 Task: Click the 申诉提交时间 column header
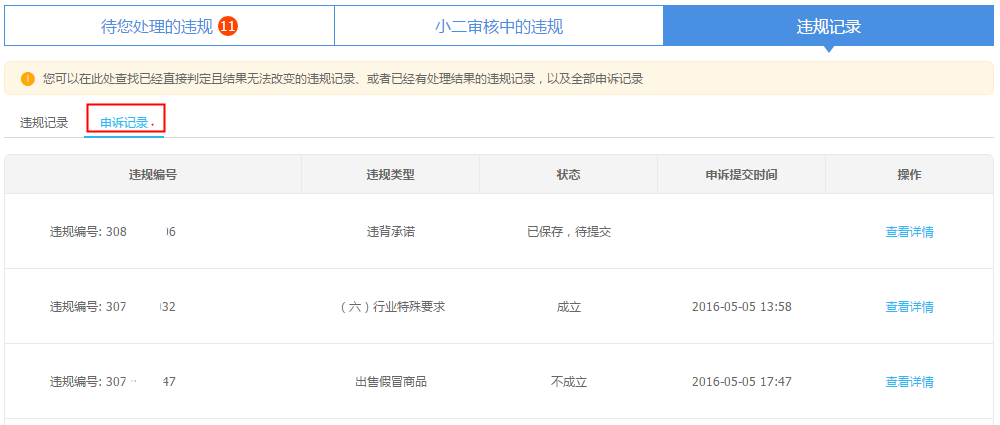(x=741, y=175)
